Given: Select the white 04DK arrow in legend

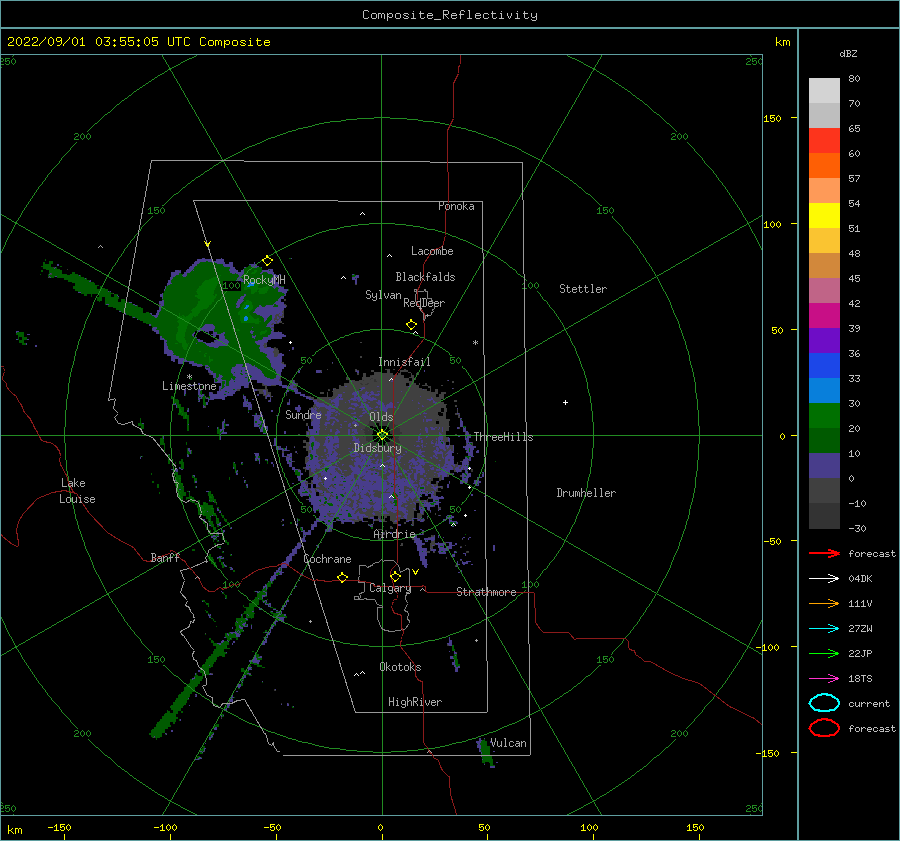Looking at the screenshot, I should tap(824, 579).
